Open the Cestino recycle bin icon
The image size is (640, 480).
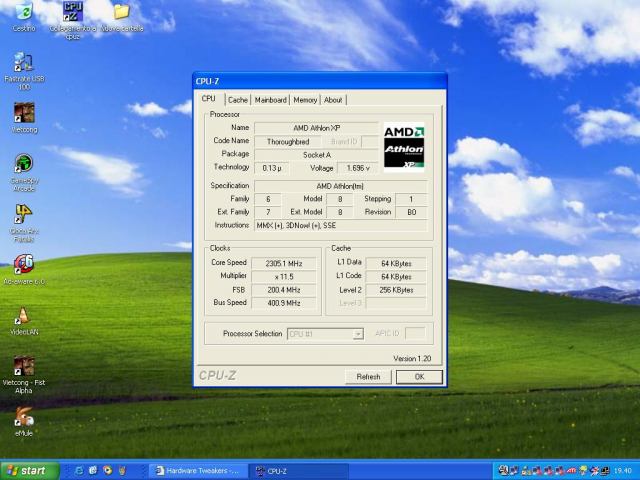[24, 16]
